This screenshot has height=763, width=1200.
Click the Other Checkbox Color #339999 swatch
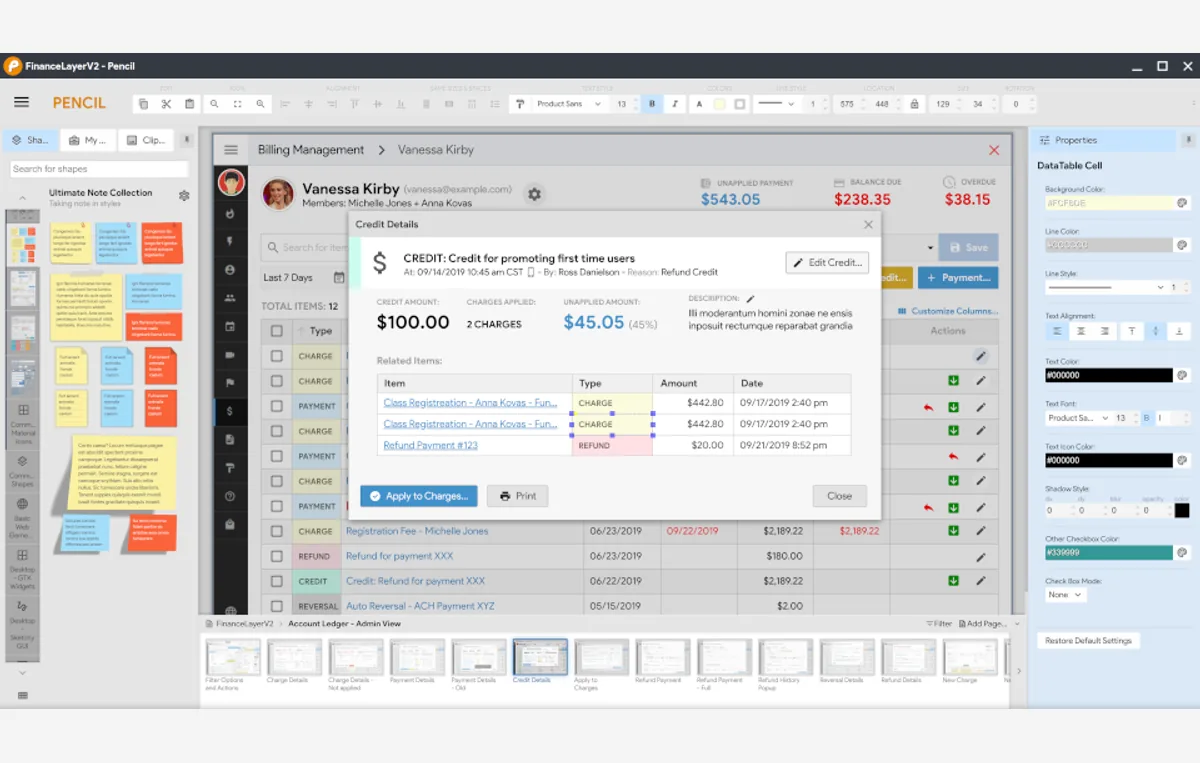pos(1109,552)
